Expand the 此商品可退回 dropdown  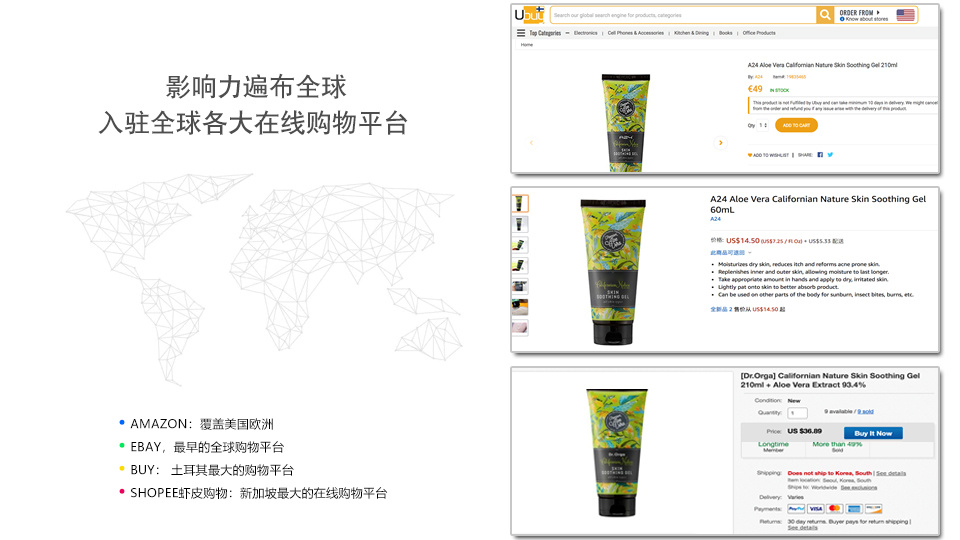731,253
